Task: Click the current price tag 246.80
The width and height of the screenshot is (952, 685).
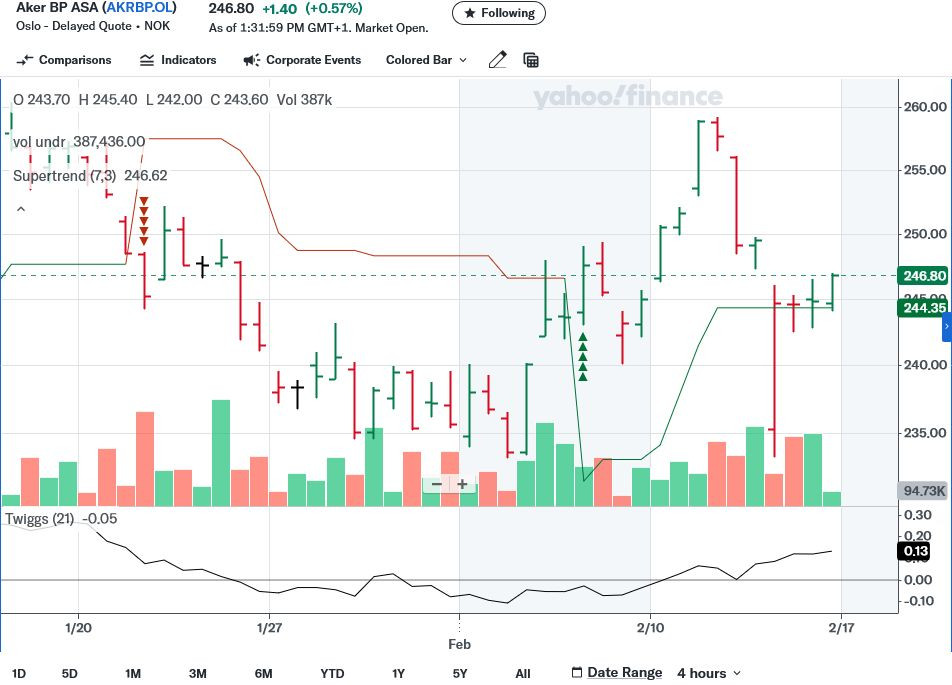Action: [923, 276]
